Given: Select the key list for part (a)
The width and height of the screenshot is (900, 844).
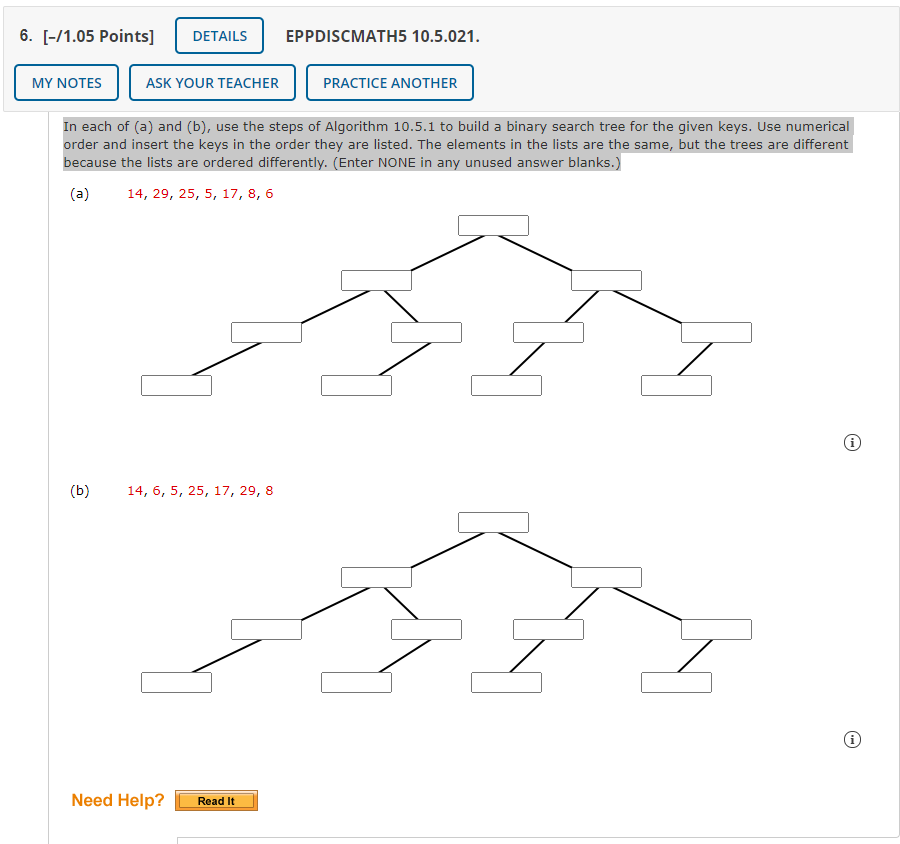Looking at the screenshot, I should click(x=201, y=193).
